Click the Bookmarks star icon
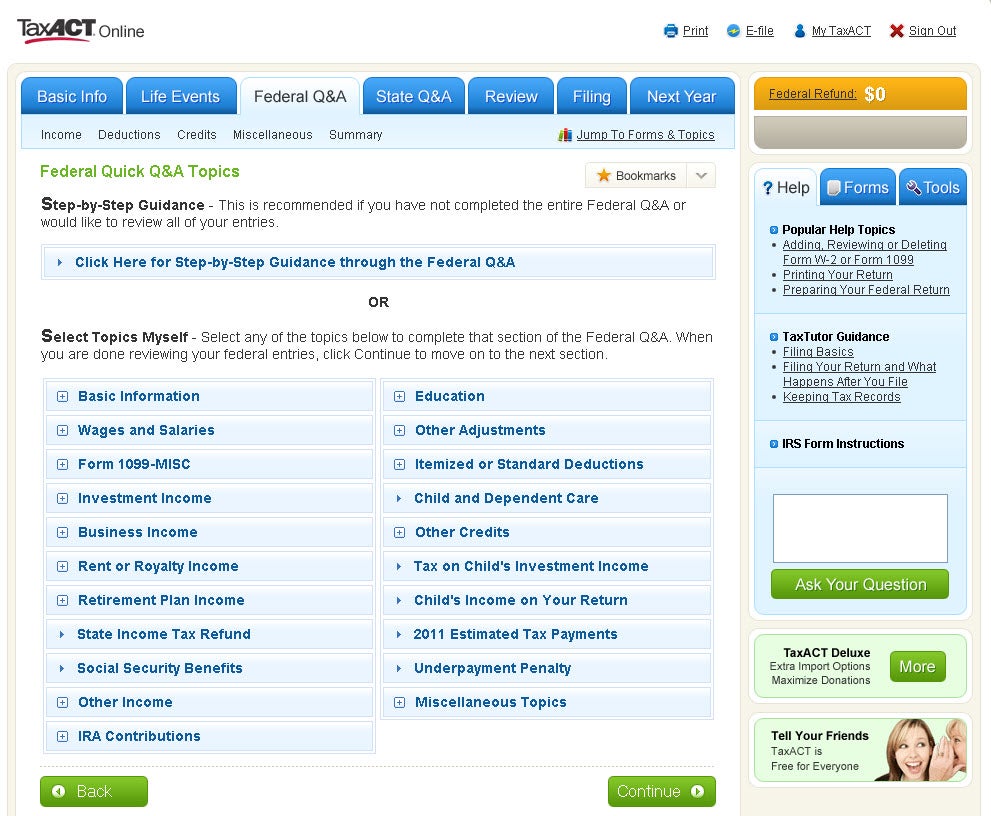The width and height of the screenshot is (991, 816). [604, 175]
